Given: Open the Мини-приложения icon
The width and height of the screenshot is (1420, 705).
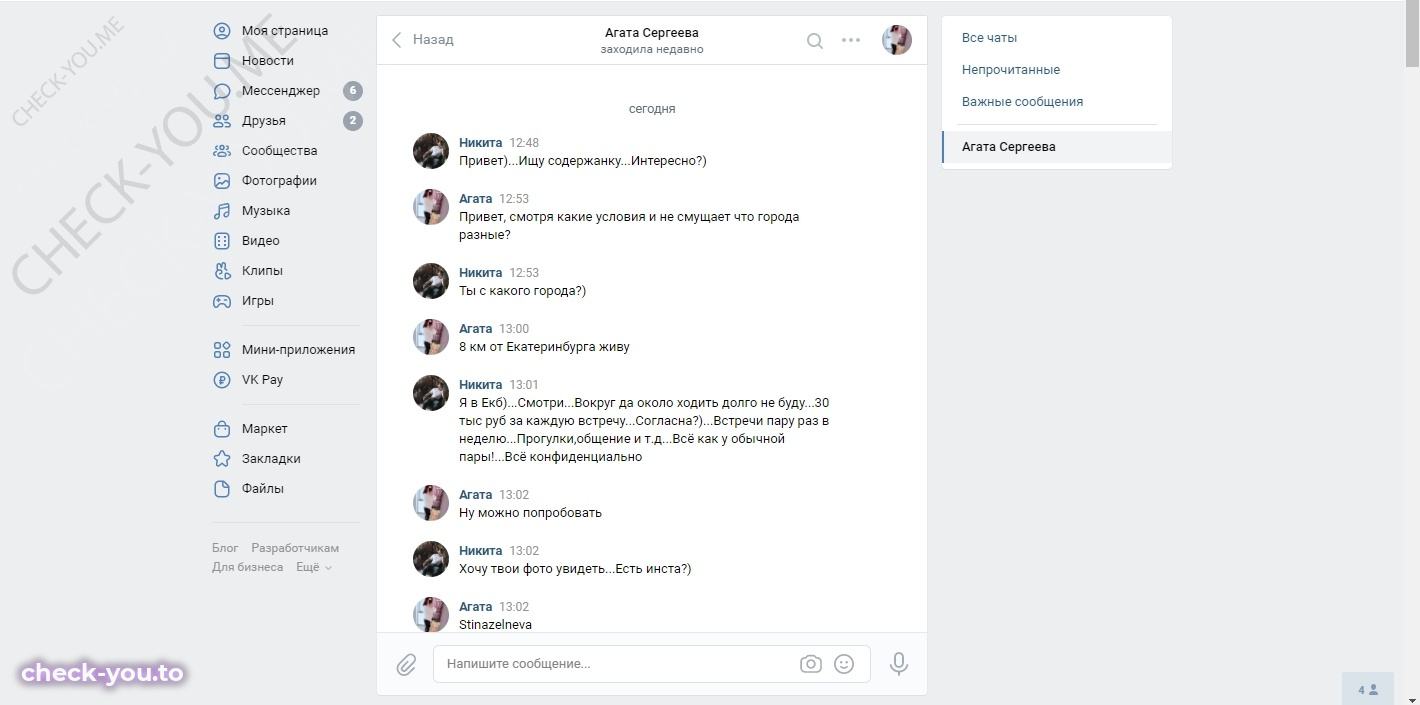Looking at the screenshot, I should [x=222, y=350].
